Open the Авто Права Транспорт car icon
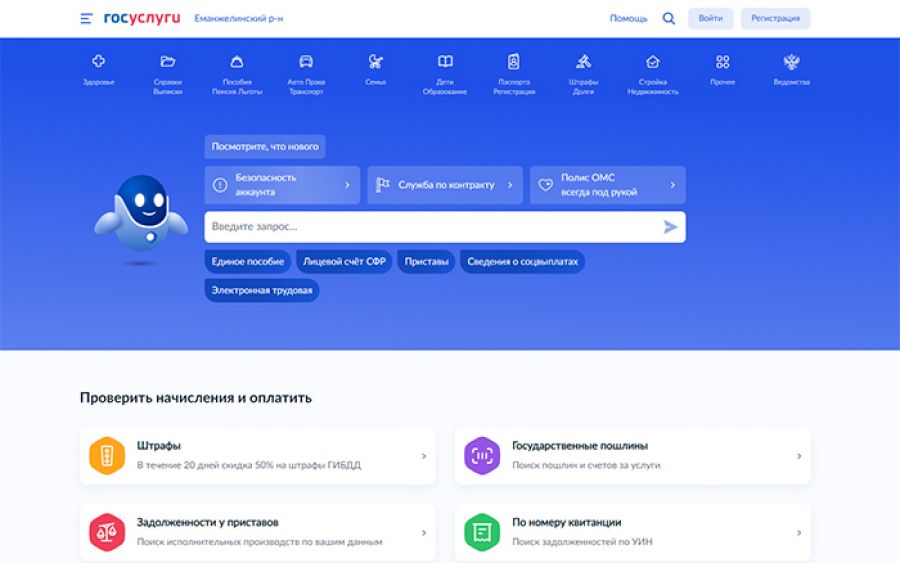Screen dimensions: 900x563 pos(306,61)
